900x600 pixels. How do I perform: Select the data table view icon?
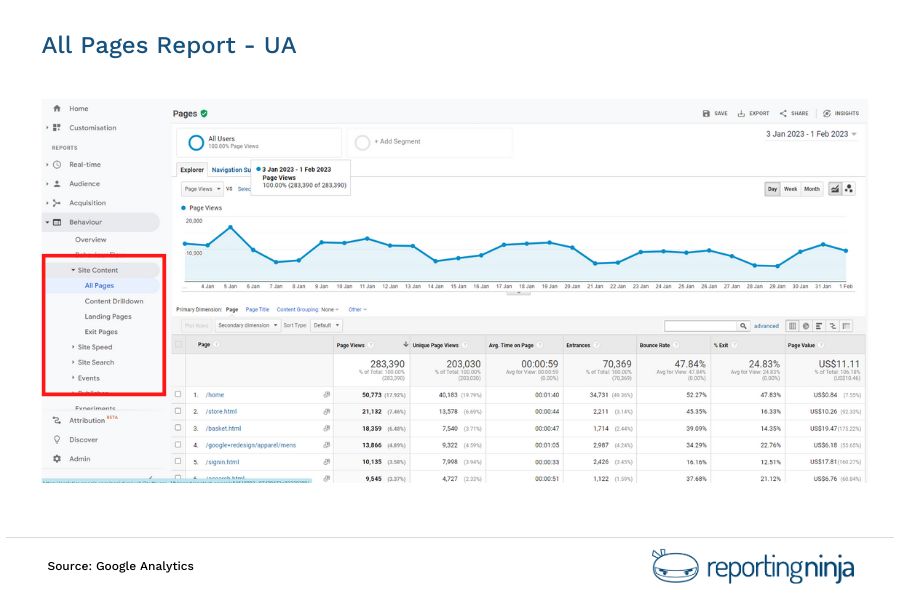(793, 326)
